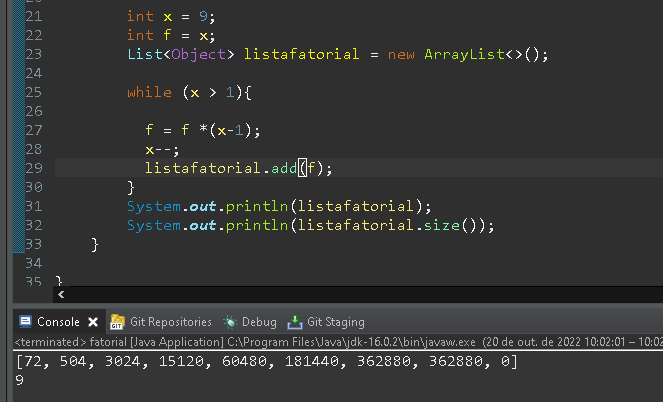Click line number 21 in the gutter
The height and width of the screenshot is (402, 663).
(34, 16)
